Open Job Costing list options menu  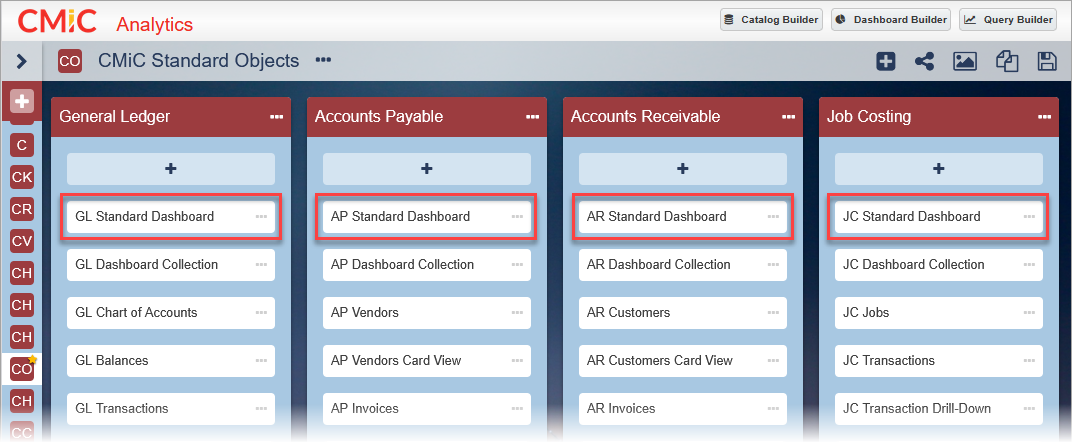click(1044, 117)
